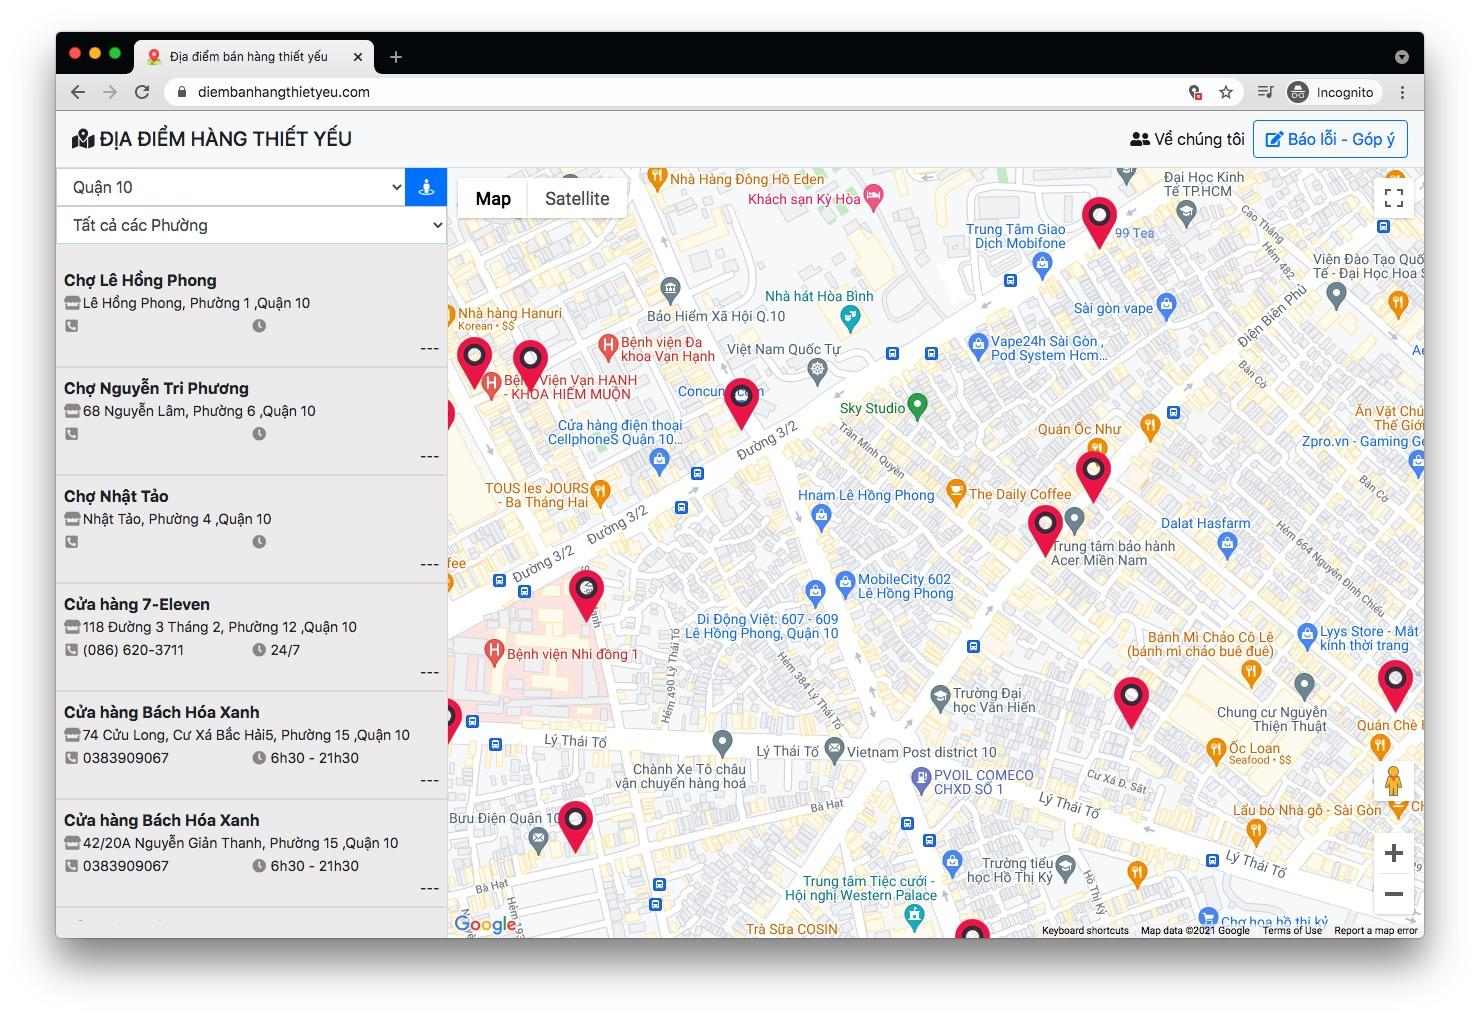Switch to the Map view tab

[493, 198]
